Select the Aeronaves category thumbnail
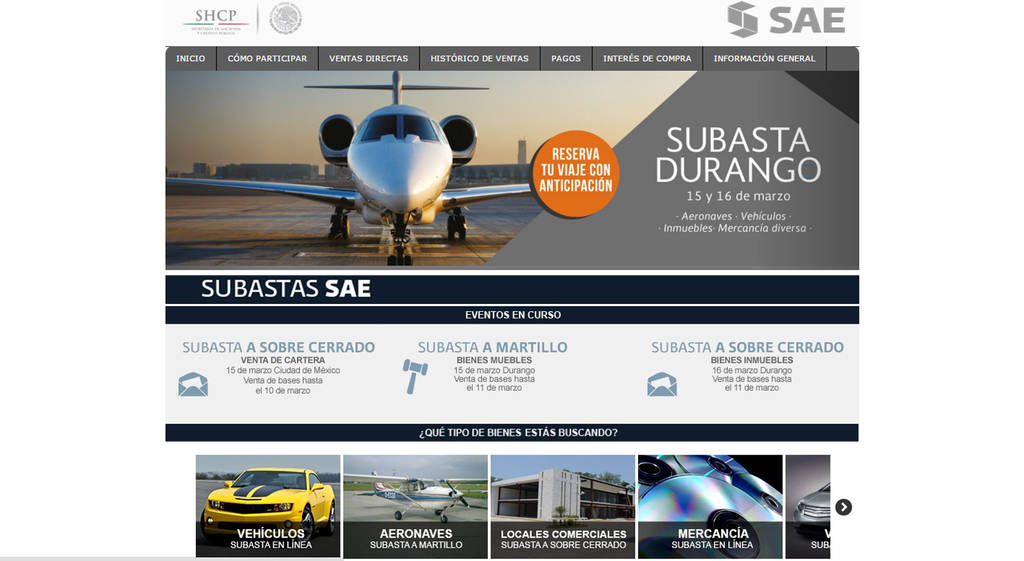 tap(415, 506)
